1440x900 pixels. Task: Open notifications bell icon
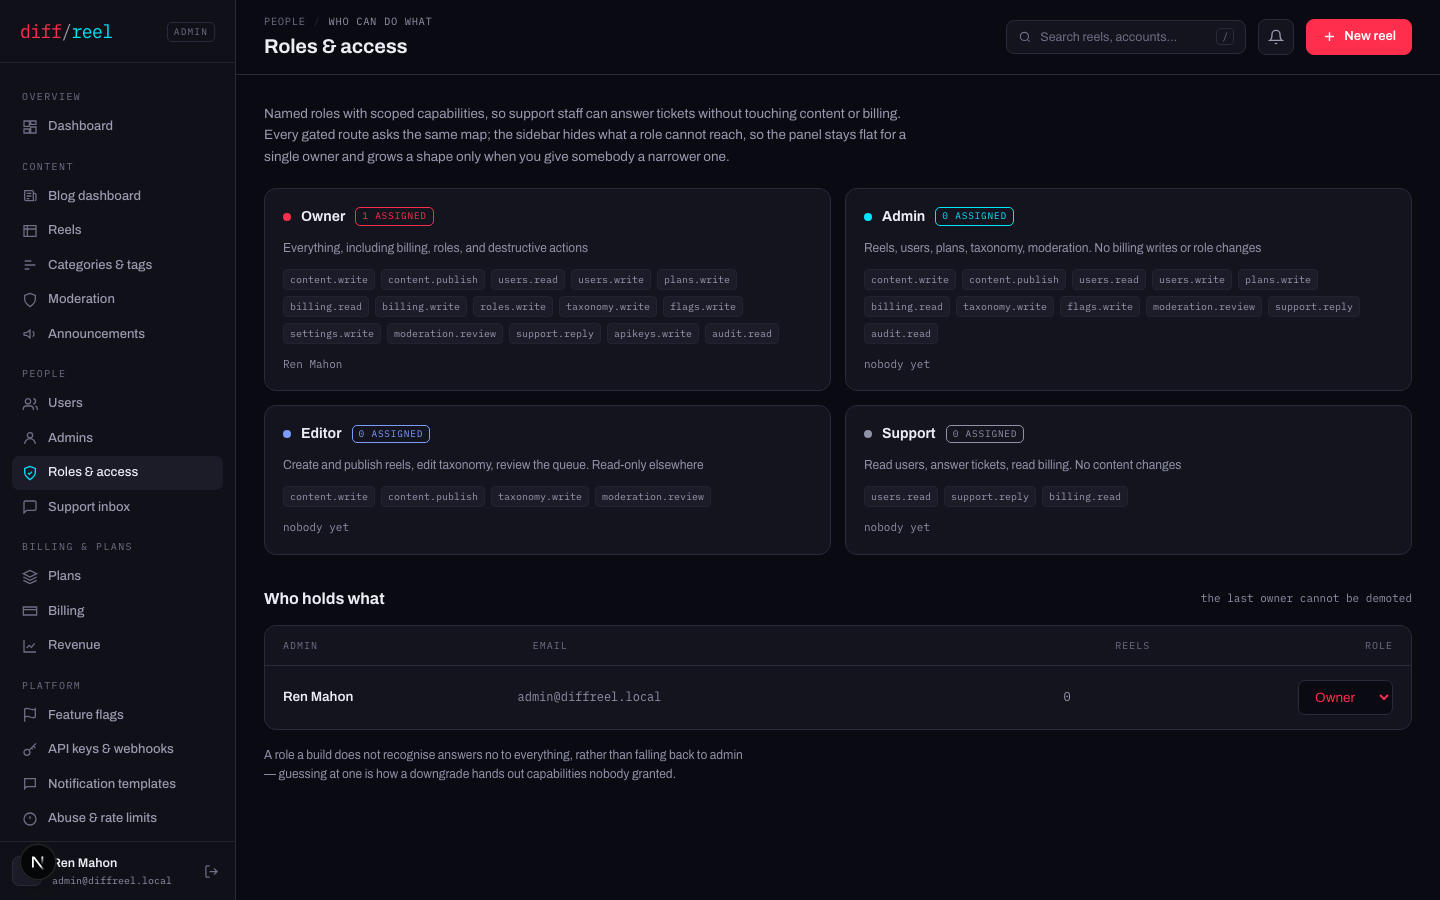pos(1276,37)
